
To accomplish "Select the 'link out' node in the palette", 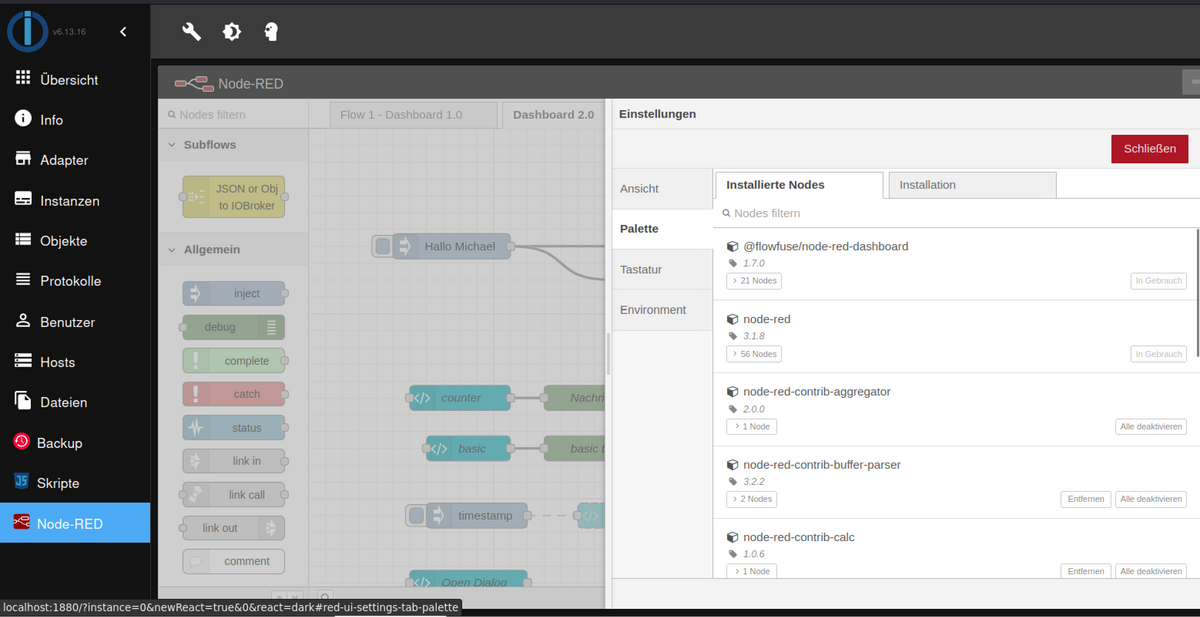I will point(234,528).
